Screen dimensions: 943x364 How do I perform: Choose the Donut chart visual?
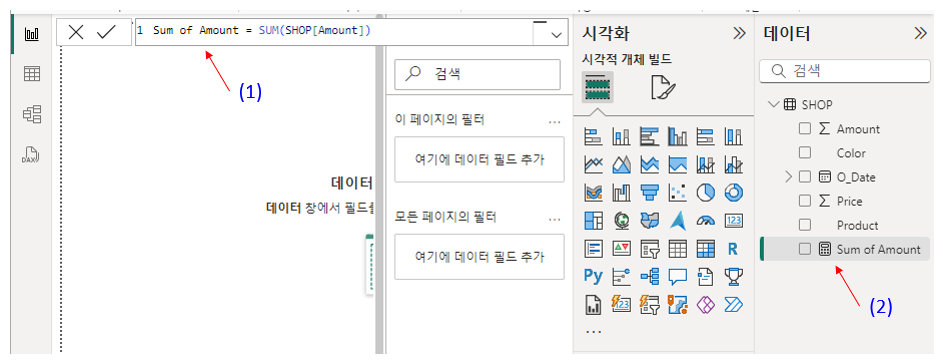pos(734,193)
